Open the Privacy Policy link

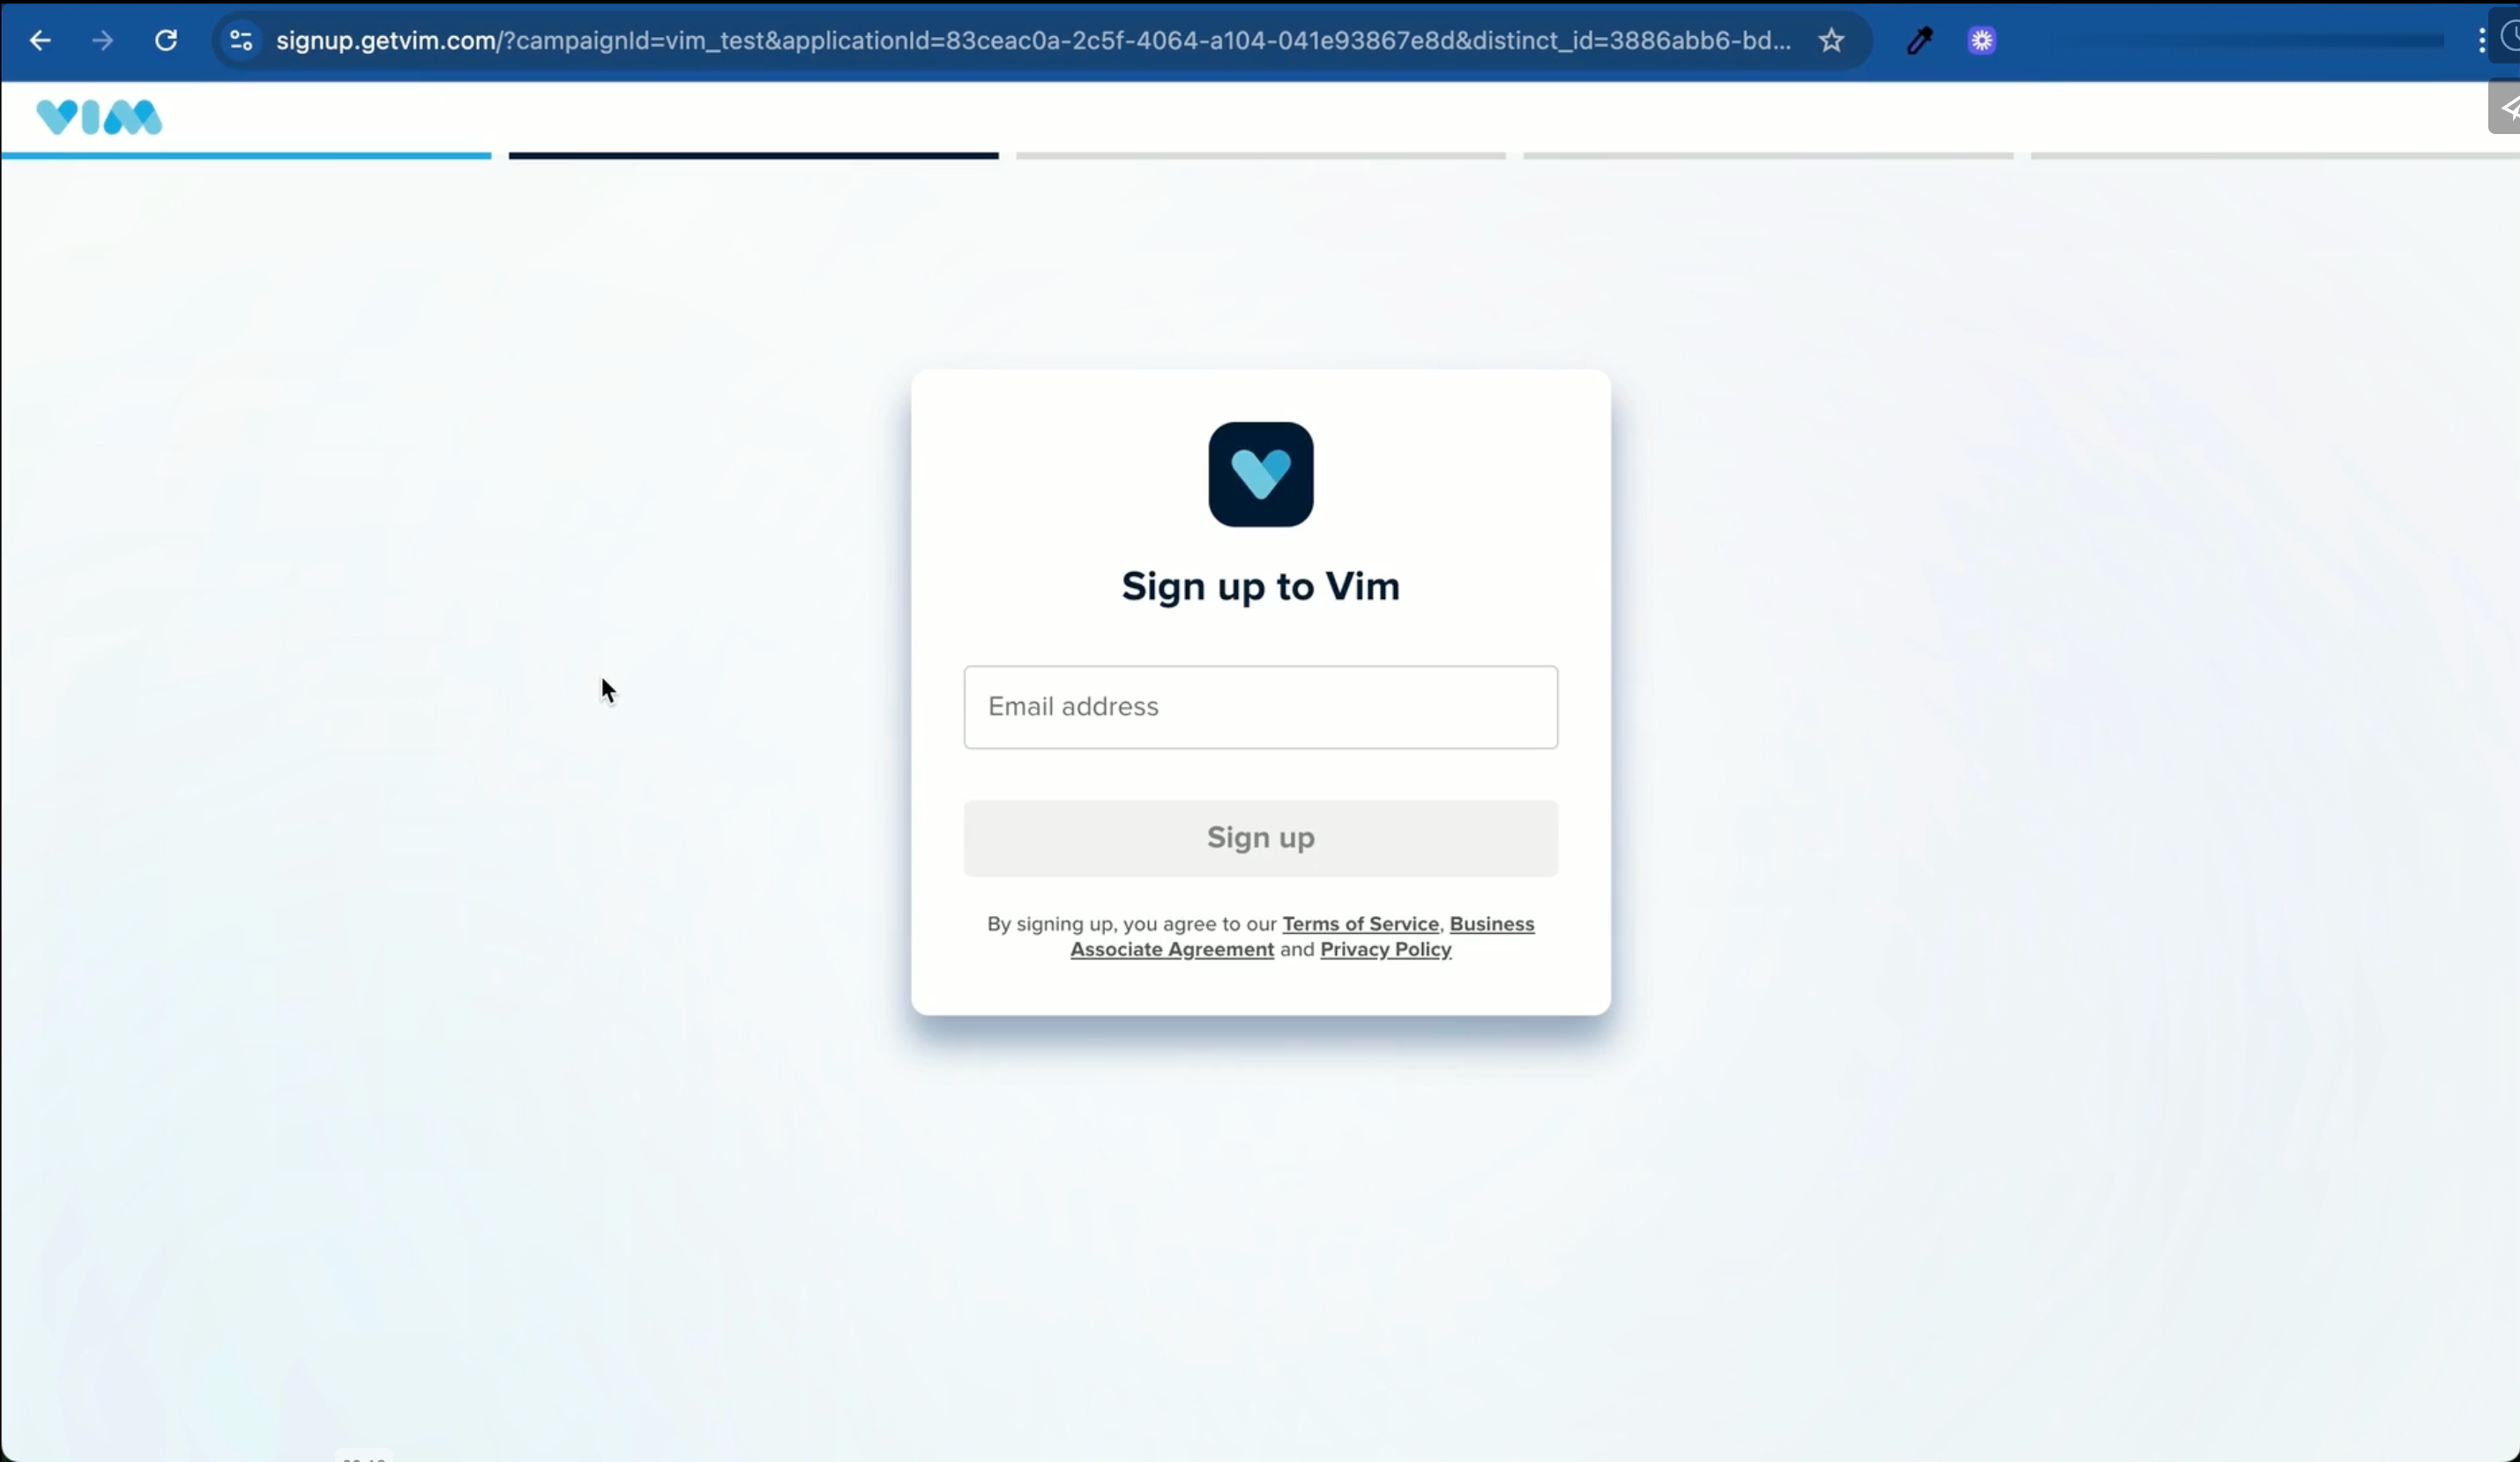pyautogui.click(x=1385, y=949)
